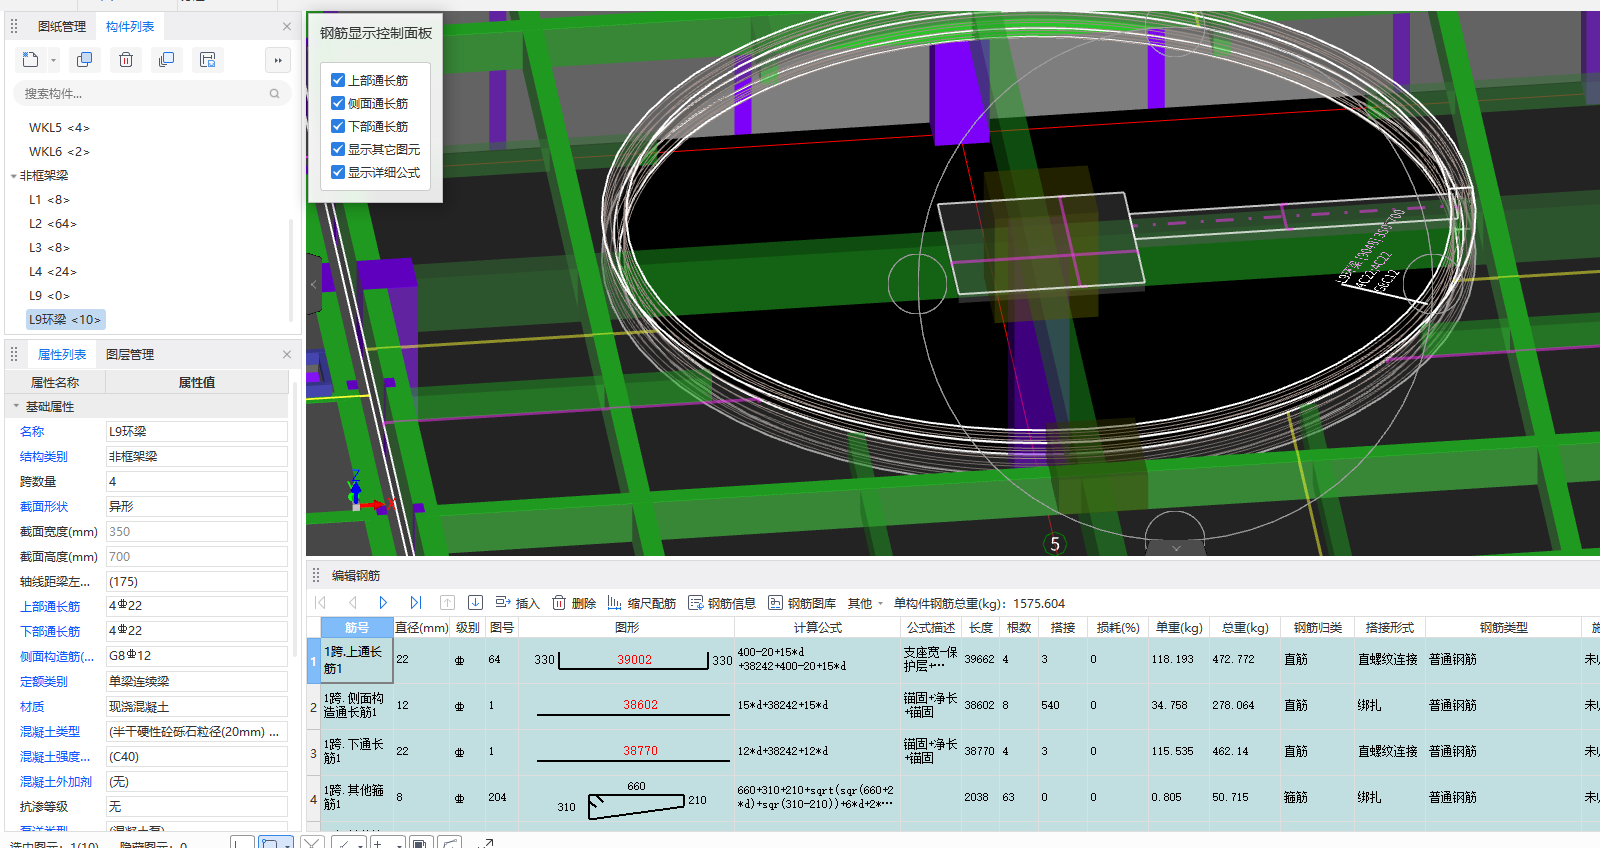The width and height of the screenshot is (1600, 848).
Task: Open the 混凝土类型 property link
Action: (x=50, y=732)
